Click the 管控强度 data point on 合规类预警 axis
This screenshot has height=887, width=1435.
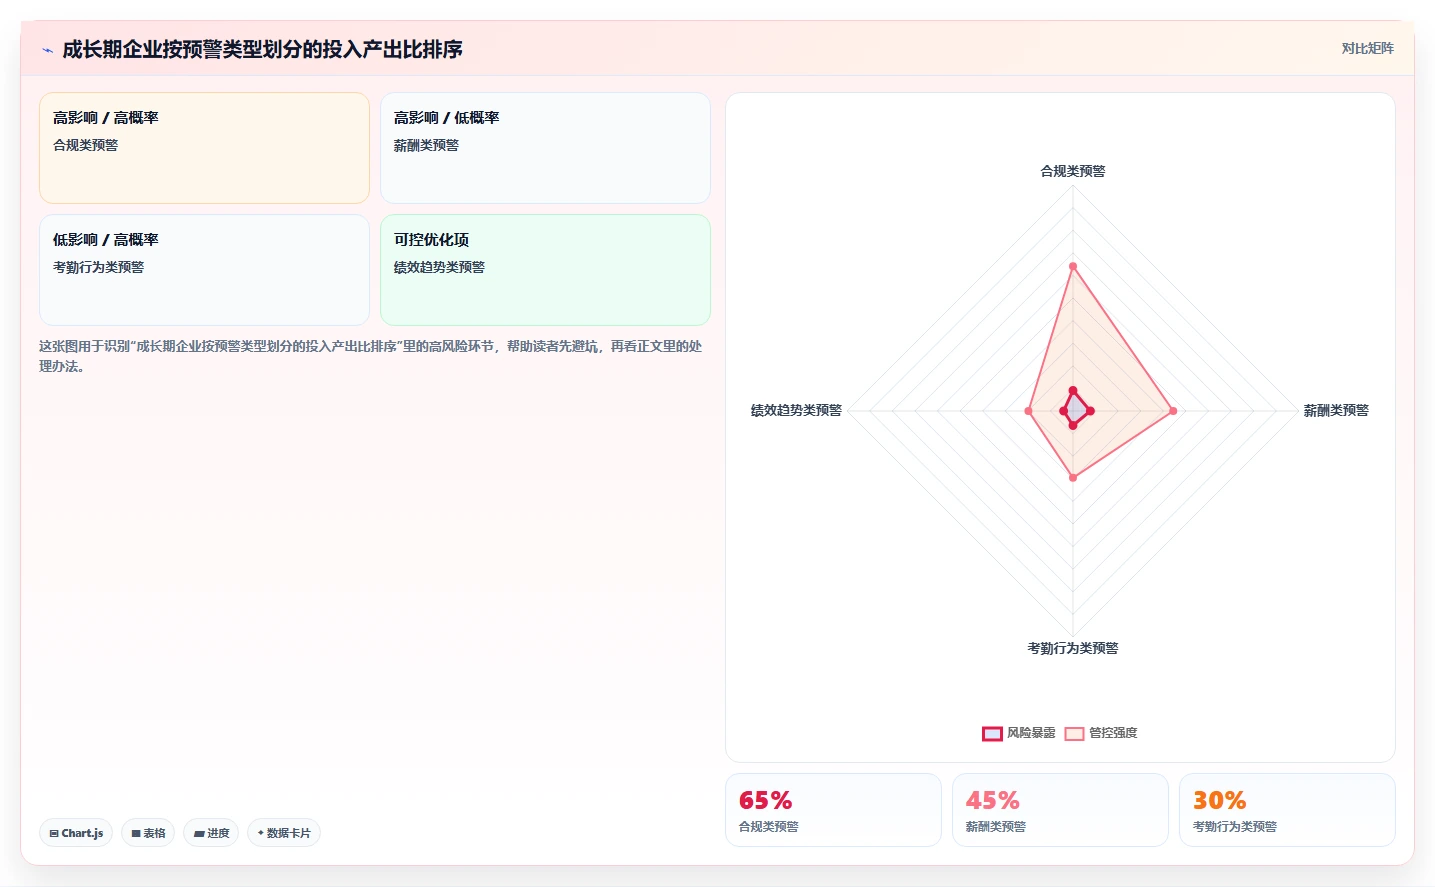pos(1073,266)
